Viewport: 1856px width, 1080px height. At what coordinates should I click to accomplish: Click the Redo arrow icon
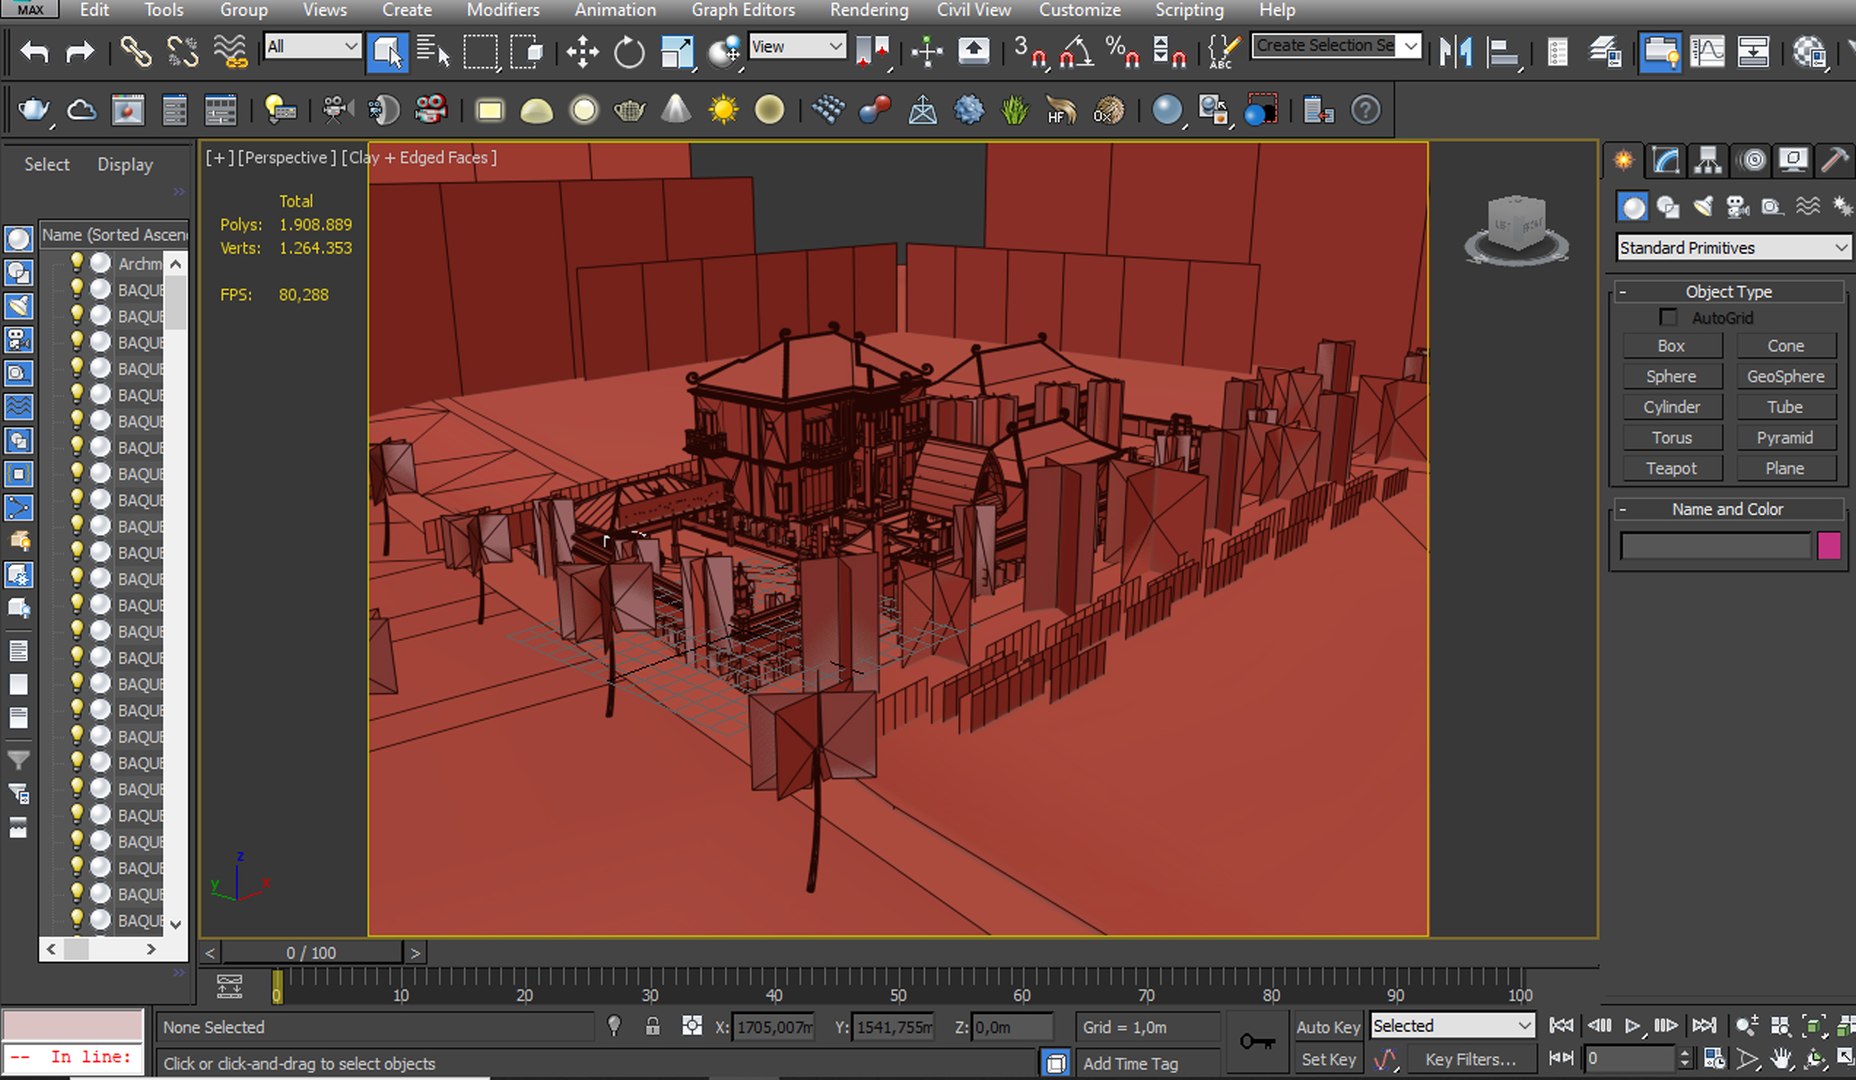[x=80, y=51]
